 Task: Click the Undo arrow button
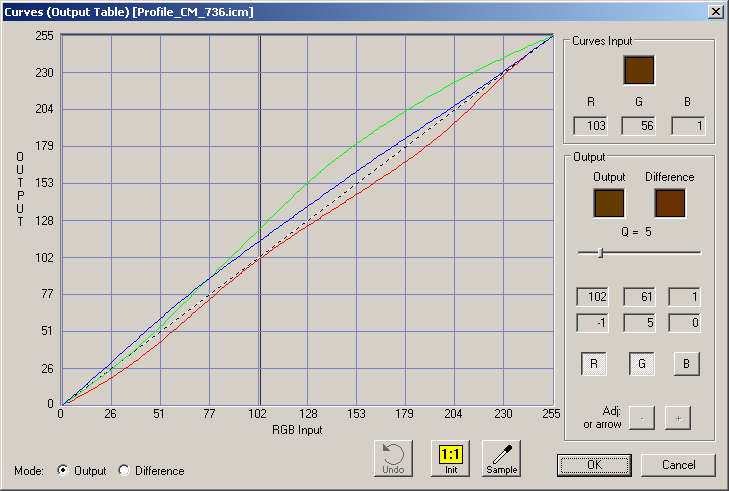pos(393,458)
